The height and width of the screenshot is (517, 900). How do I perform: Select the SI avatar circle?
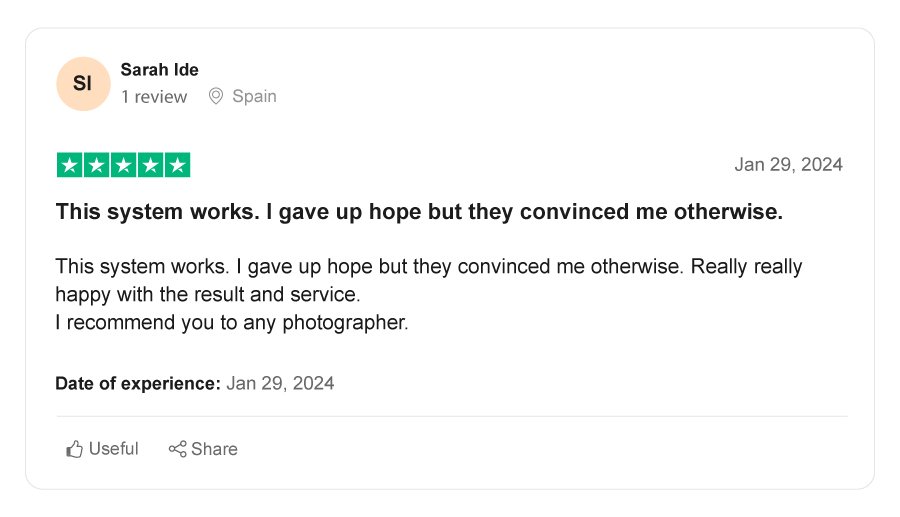coord(82,84)
